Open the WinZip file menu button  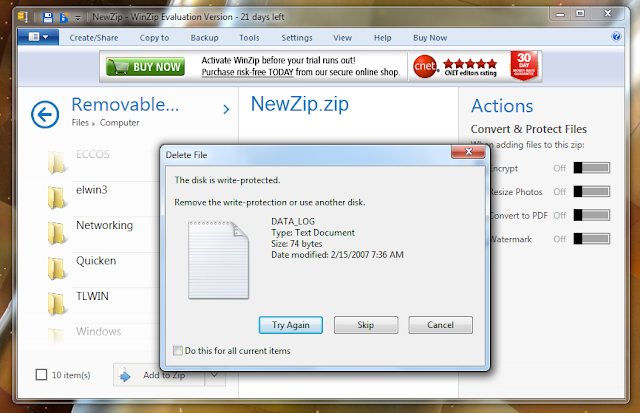coord(38,37)
